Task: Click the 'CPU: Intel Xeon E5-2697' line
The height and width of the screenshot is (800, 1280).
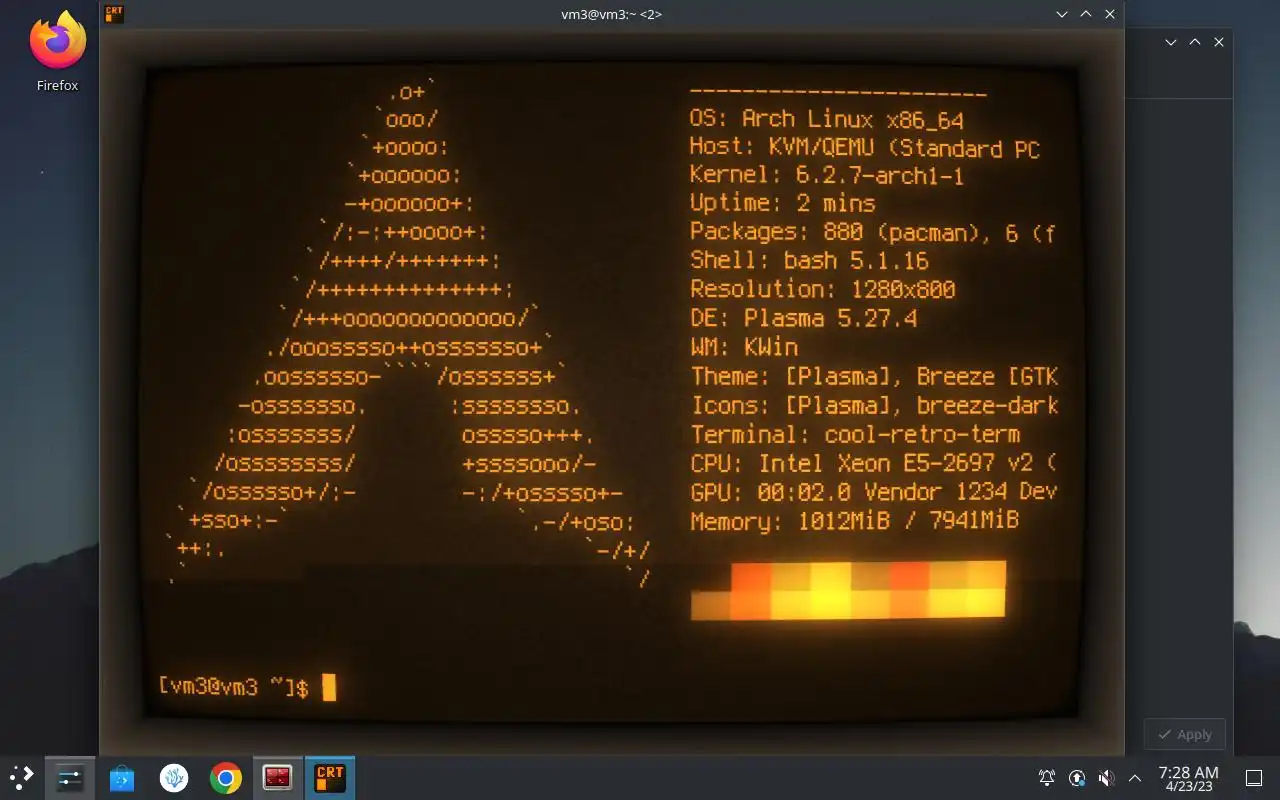Action: pyautogui.click(x=873, y=464)
